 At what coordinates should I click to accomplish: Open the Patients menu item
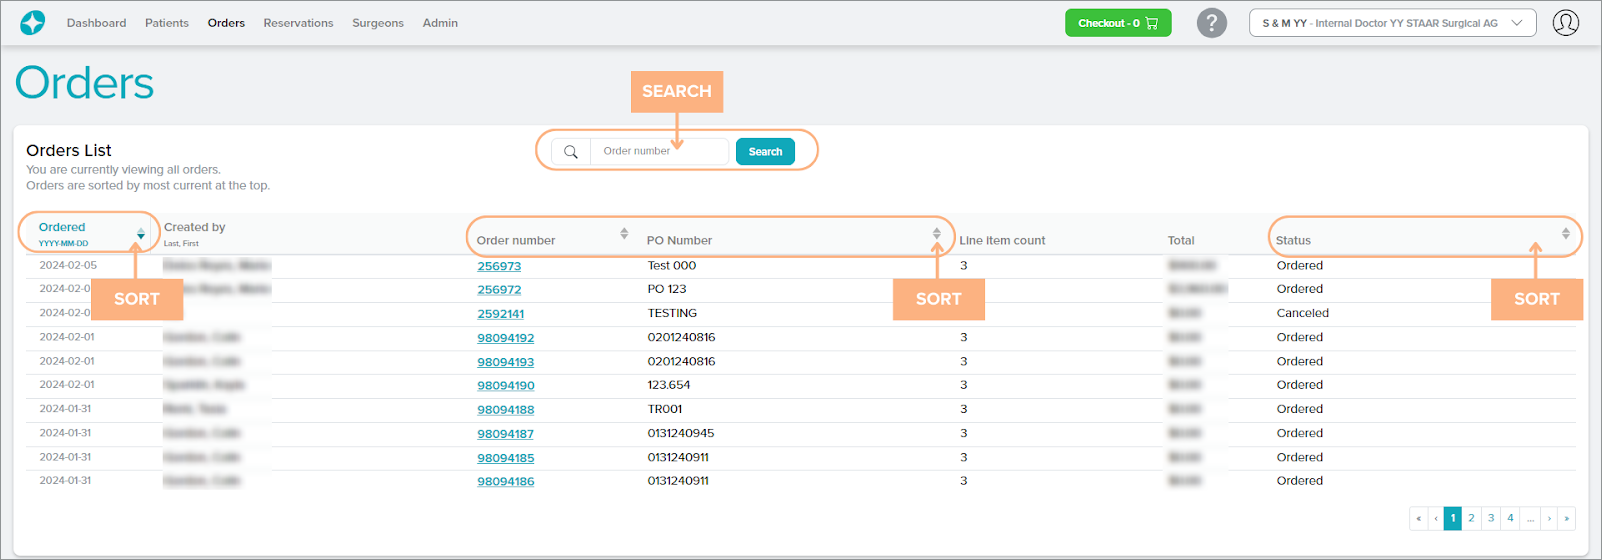(166, 23)
